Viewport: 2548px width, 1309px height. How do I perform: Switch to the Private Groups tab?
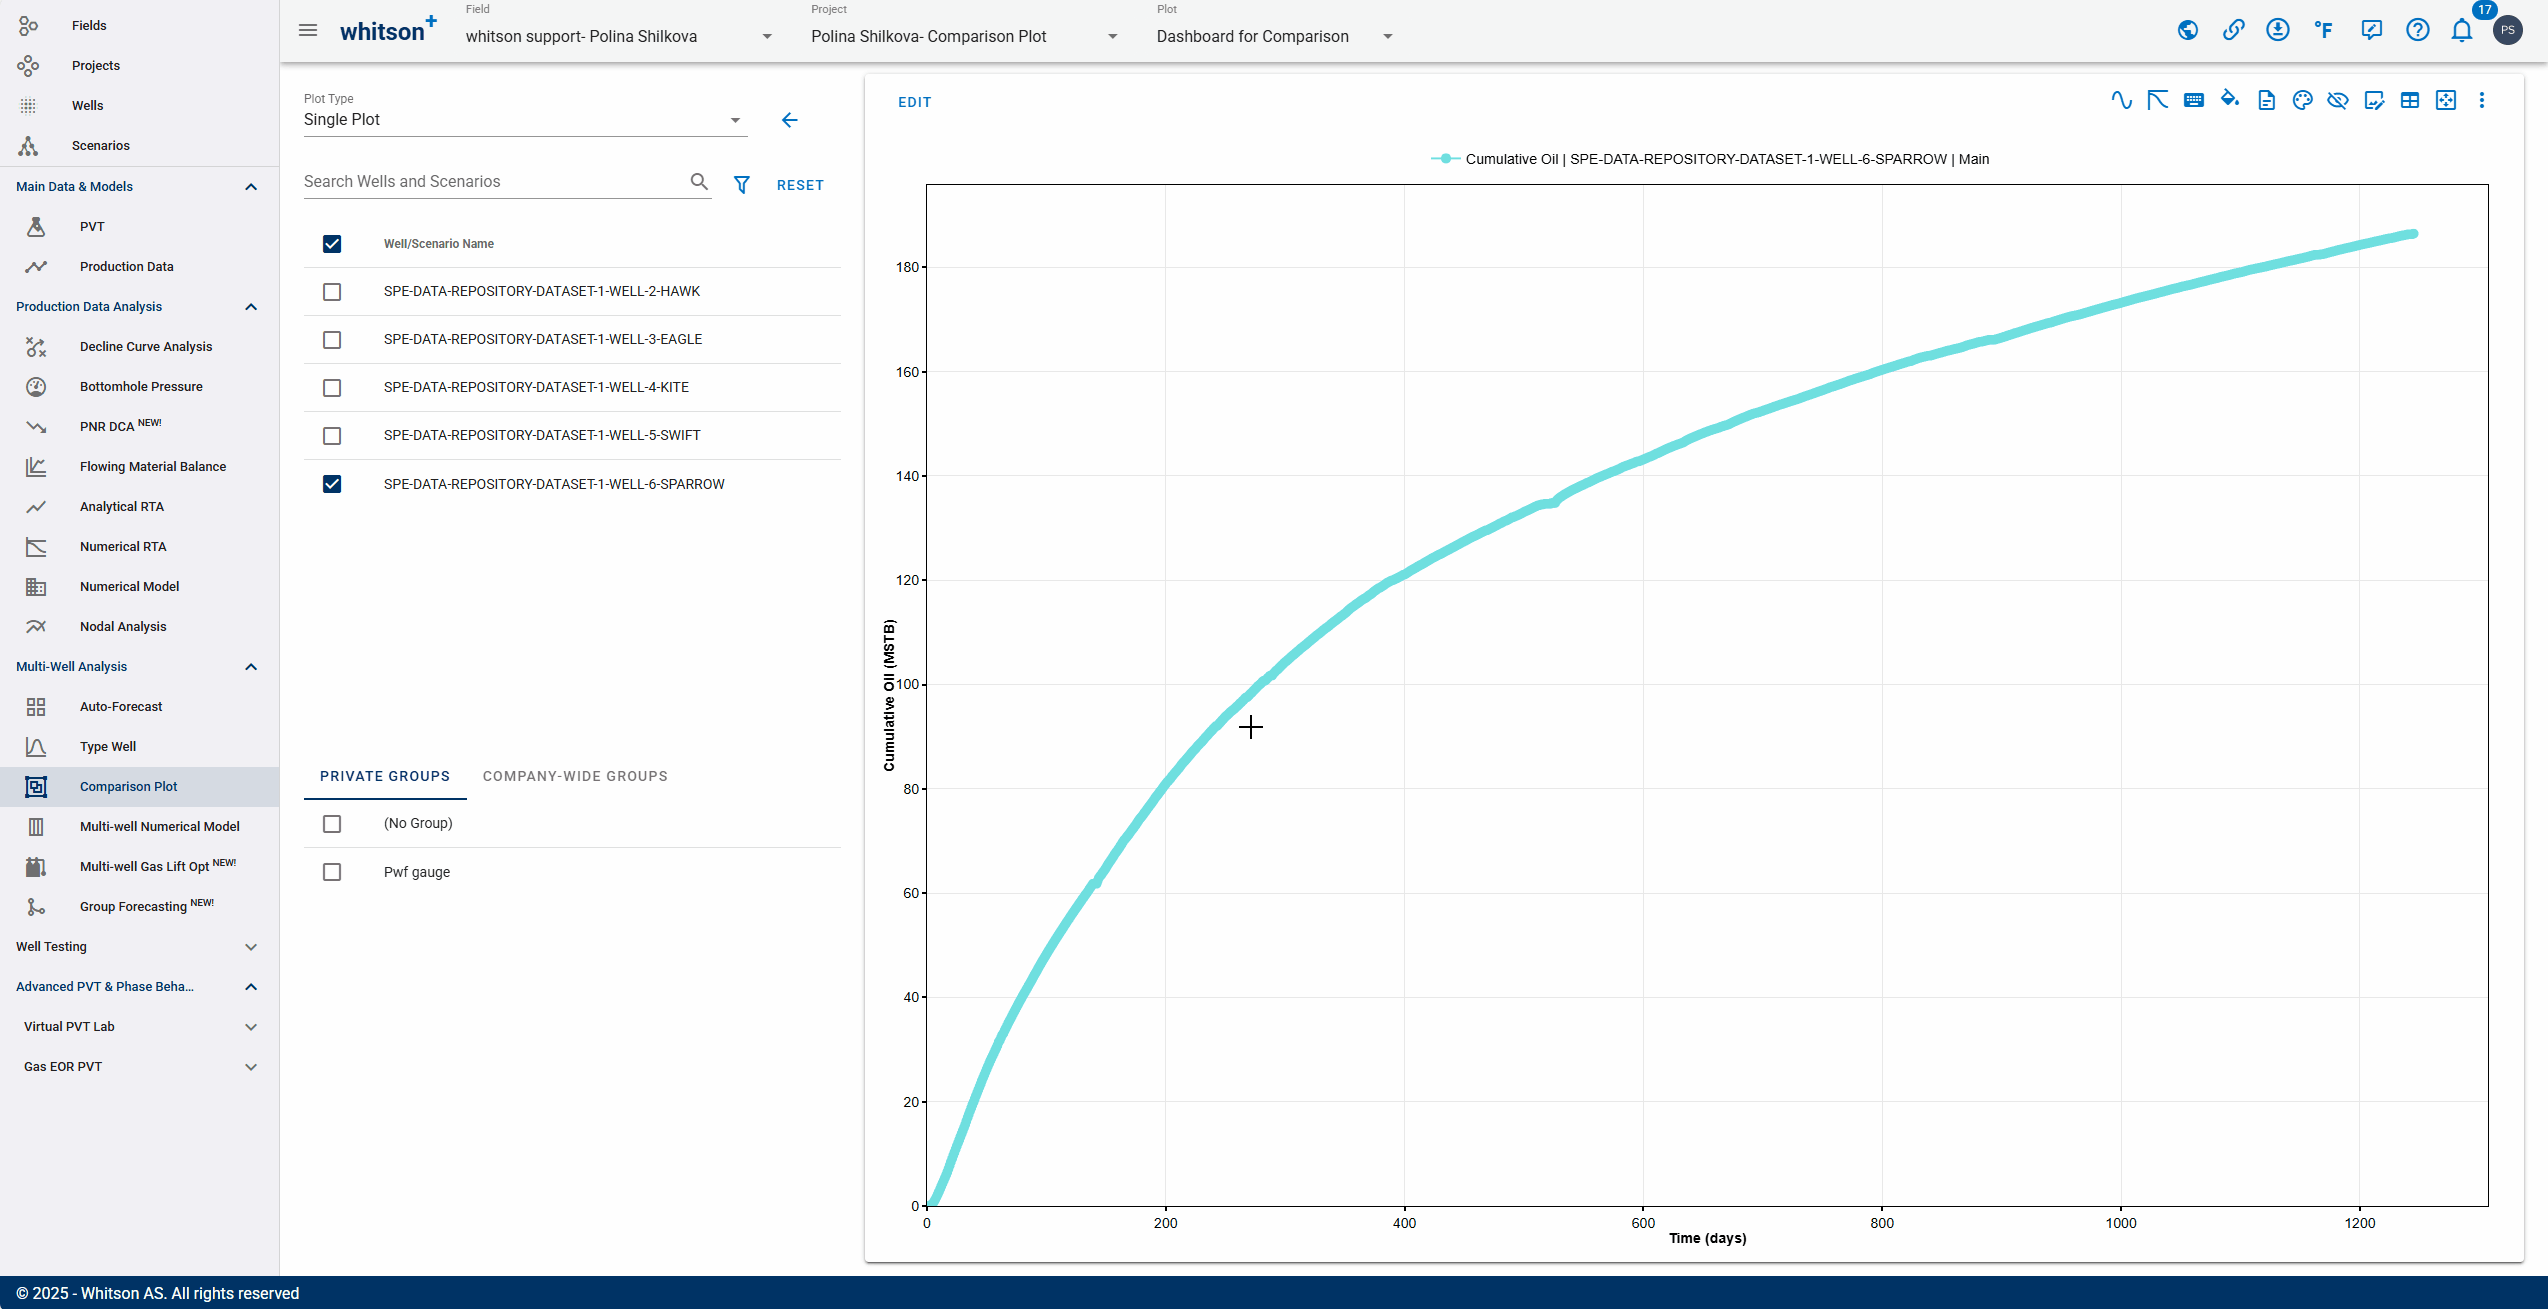385,776
